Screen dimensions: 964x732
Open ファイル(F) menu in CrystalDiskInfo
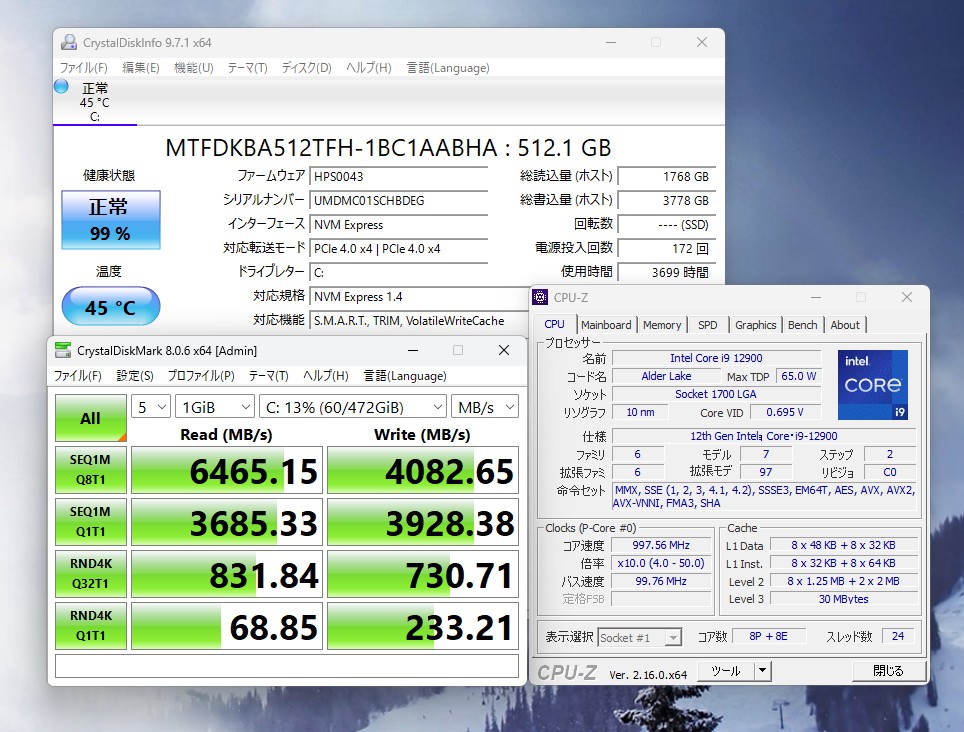(x=84, y=68)
